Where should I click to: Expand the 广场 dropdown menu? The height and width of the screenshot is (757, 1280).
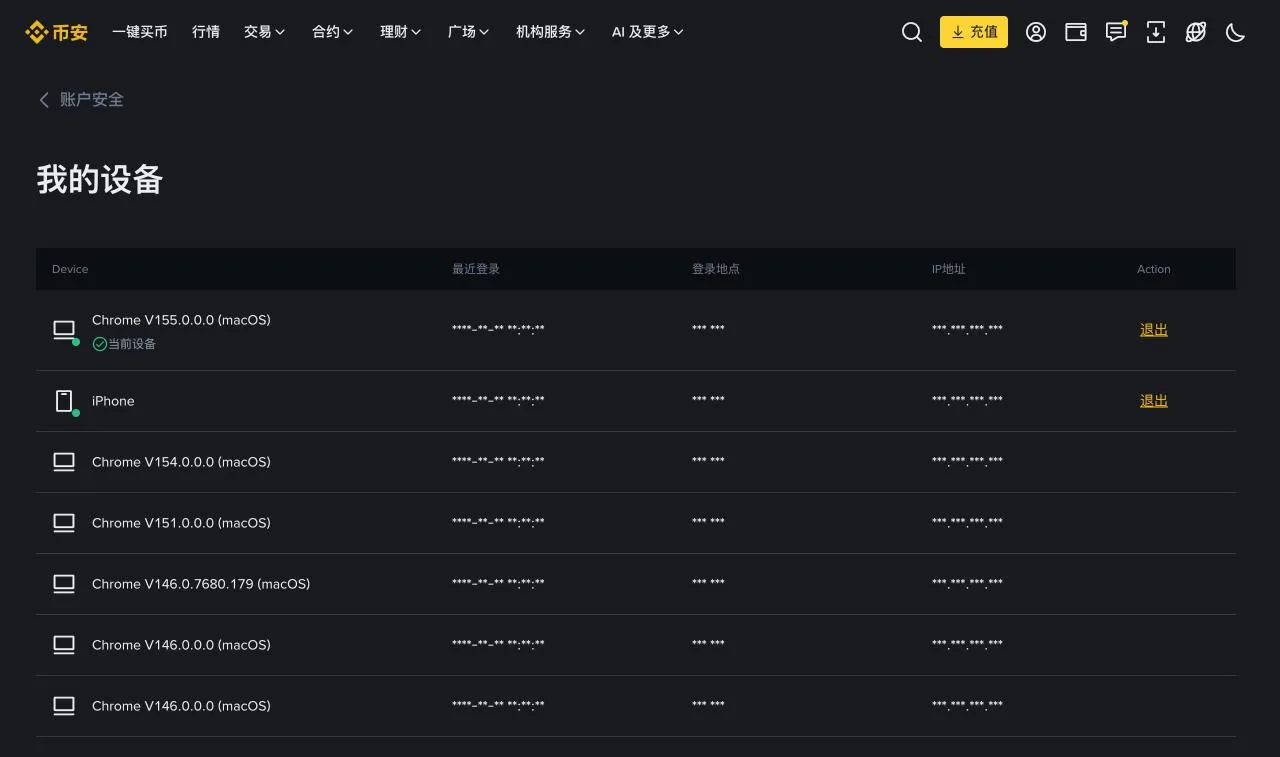468,32
